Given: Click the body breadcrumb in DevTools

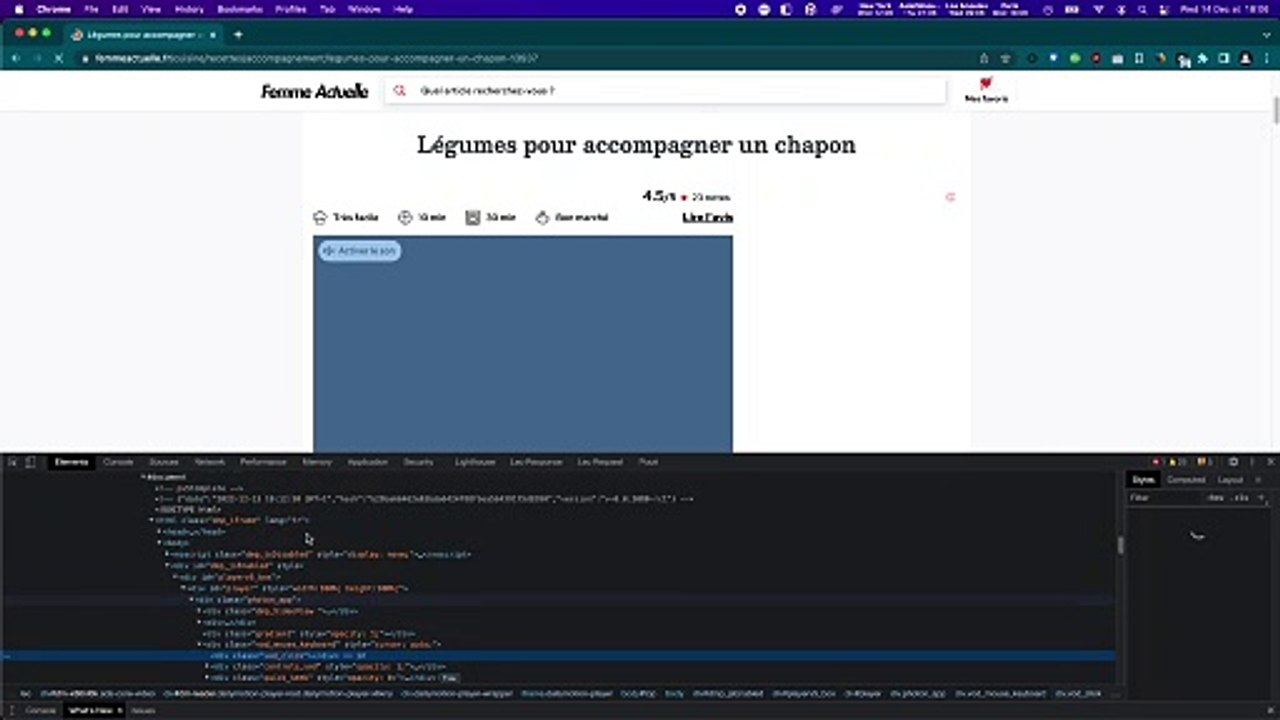Looking at the screenshot, I should coord(674,693).
